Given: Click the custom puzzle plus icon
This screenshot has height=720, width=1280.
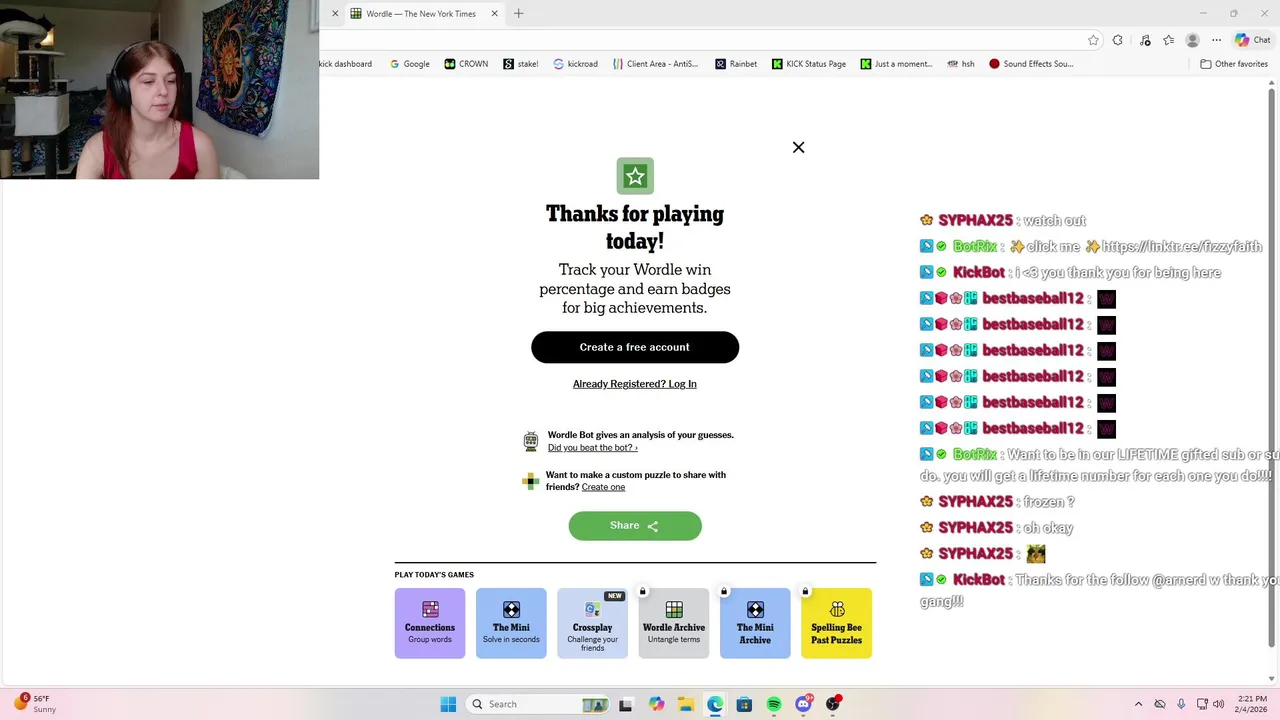Looking at the screenshot, I should click(x=531, y=481).
